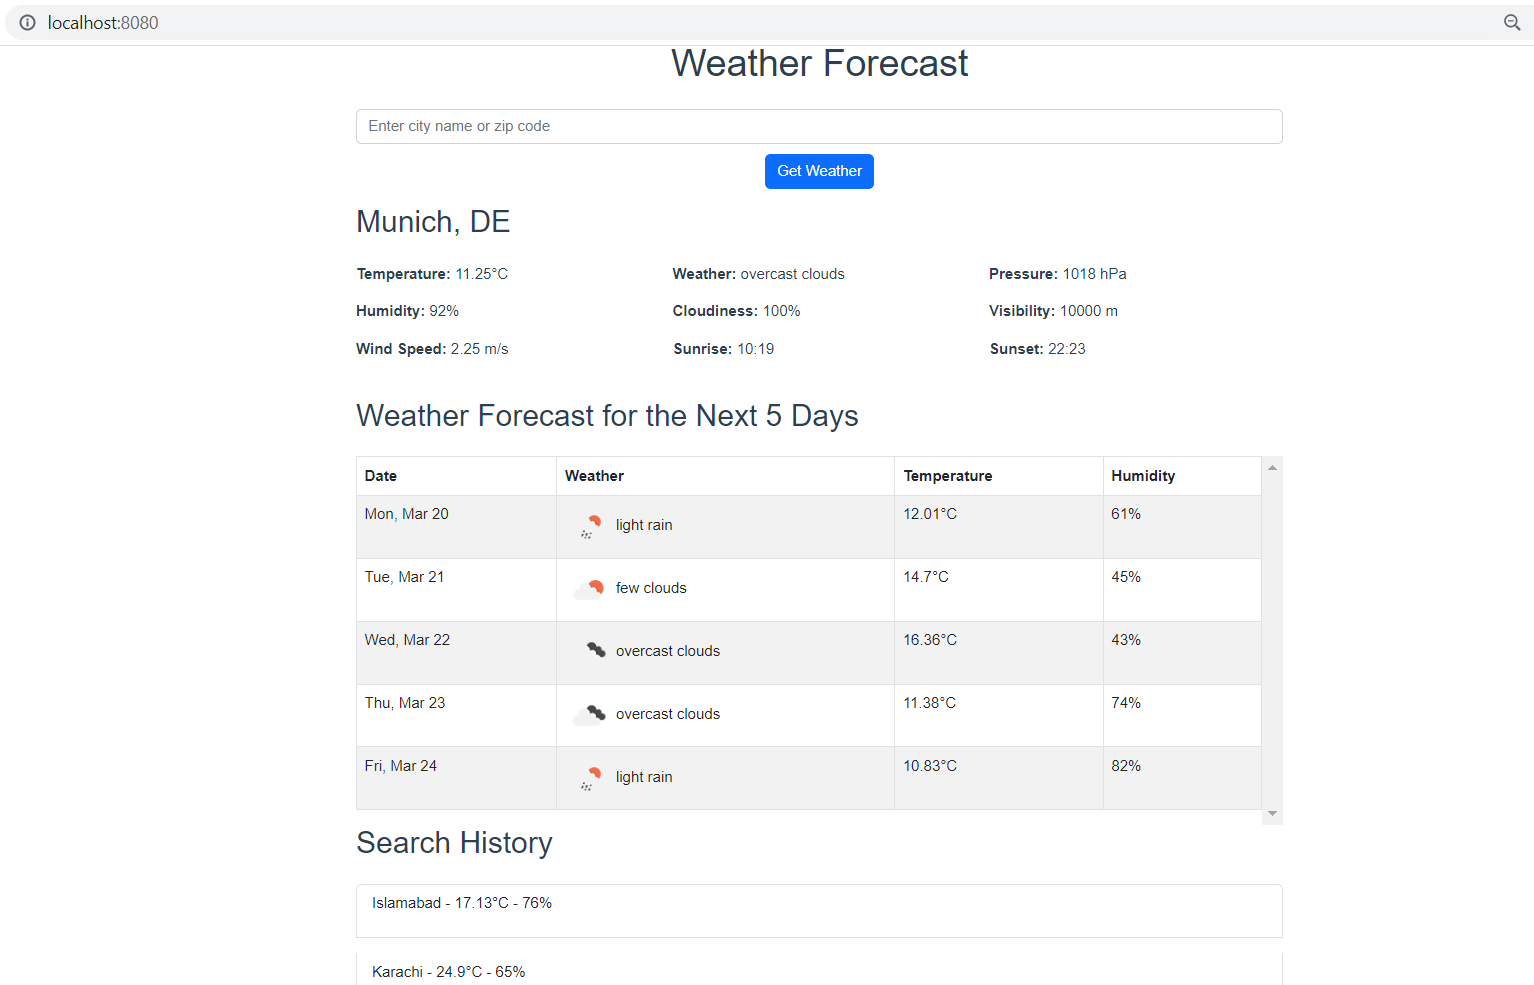
Task: Click the scrollbar down arrow on the forecast table
Action: [x=1272, y=812]
